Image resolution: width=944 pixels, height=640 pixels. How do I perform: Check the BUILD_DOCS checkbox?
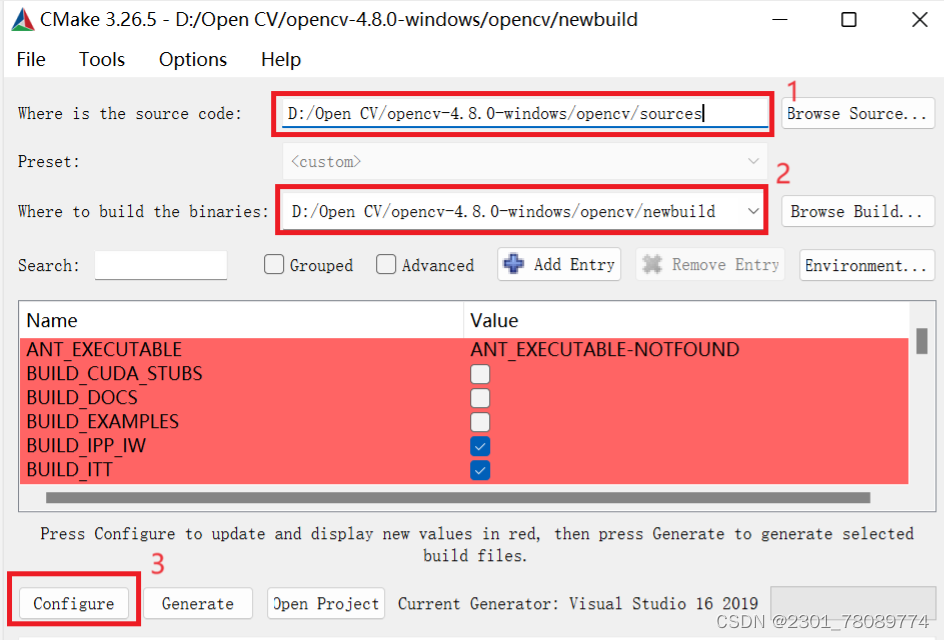(480, 397)
